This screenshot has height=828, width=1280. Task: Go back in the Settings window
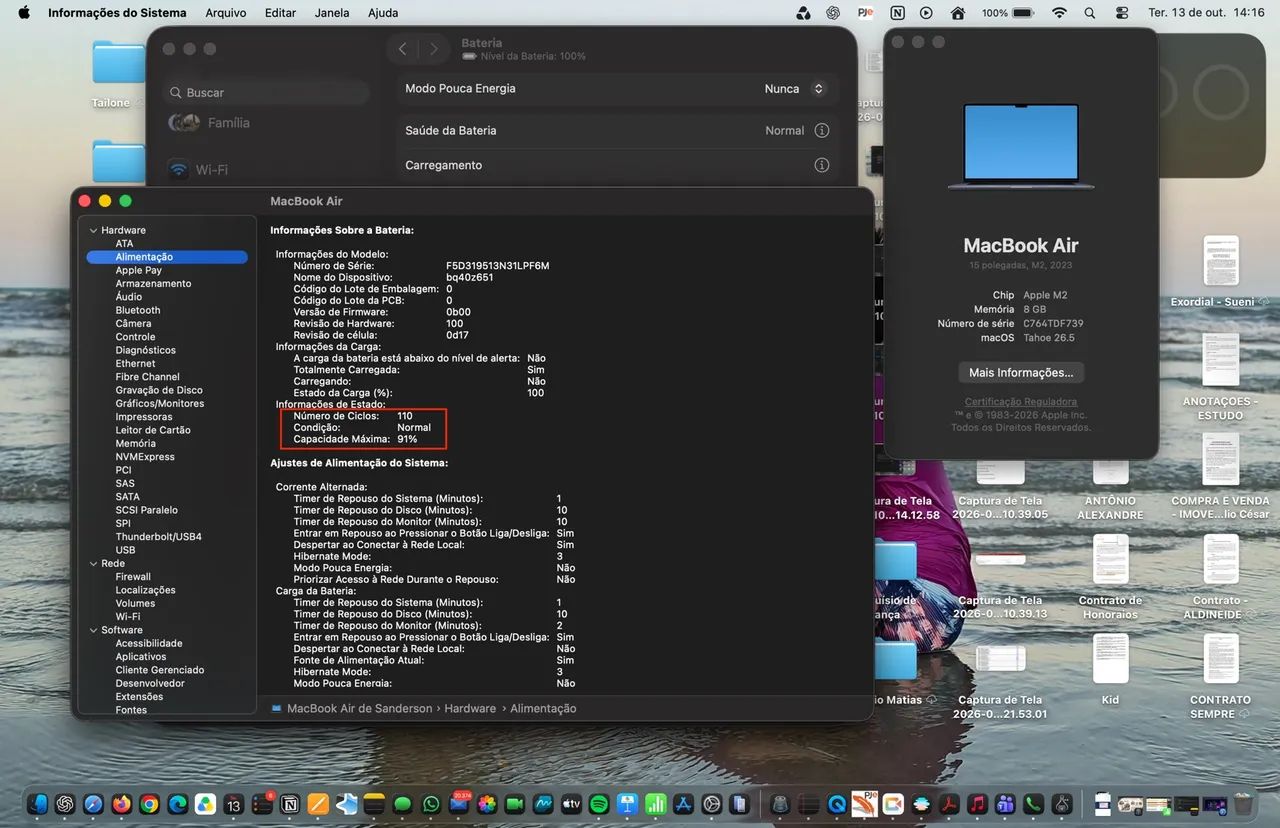(x=402, y=49)
